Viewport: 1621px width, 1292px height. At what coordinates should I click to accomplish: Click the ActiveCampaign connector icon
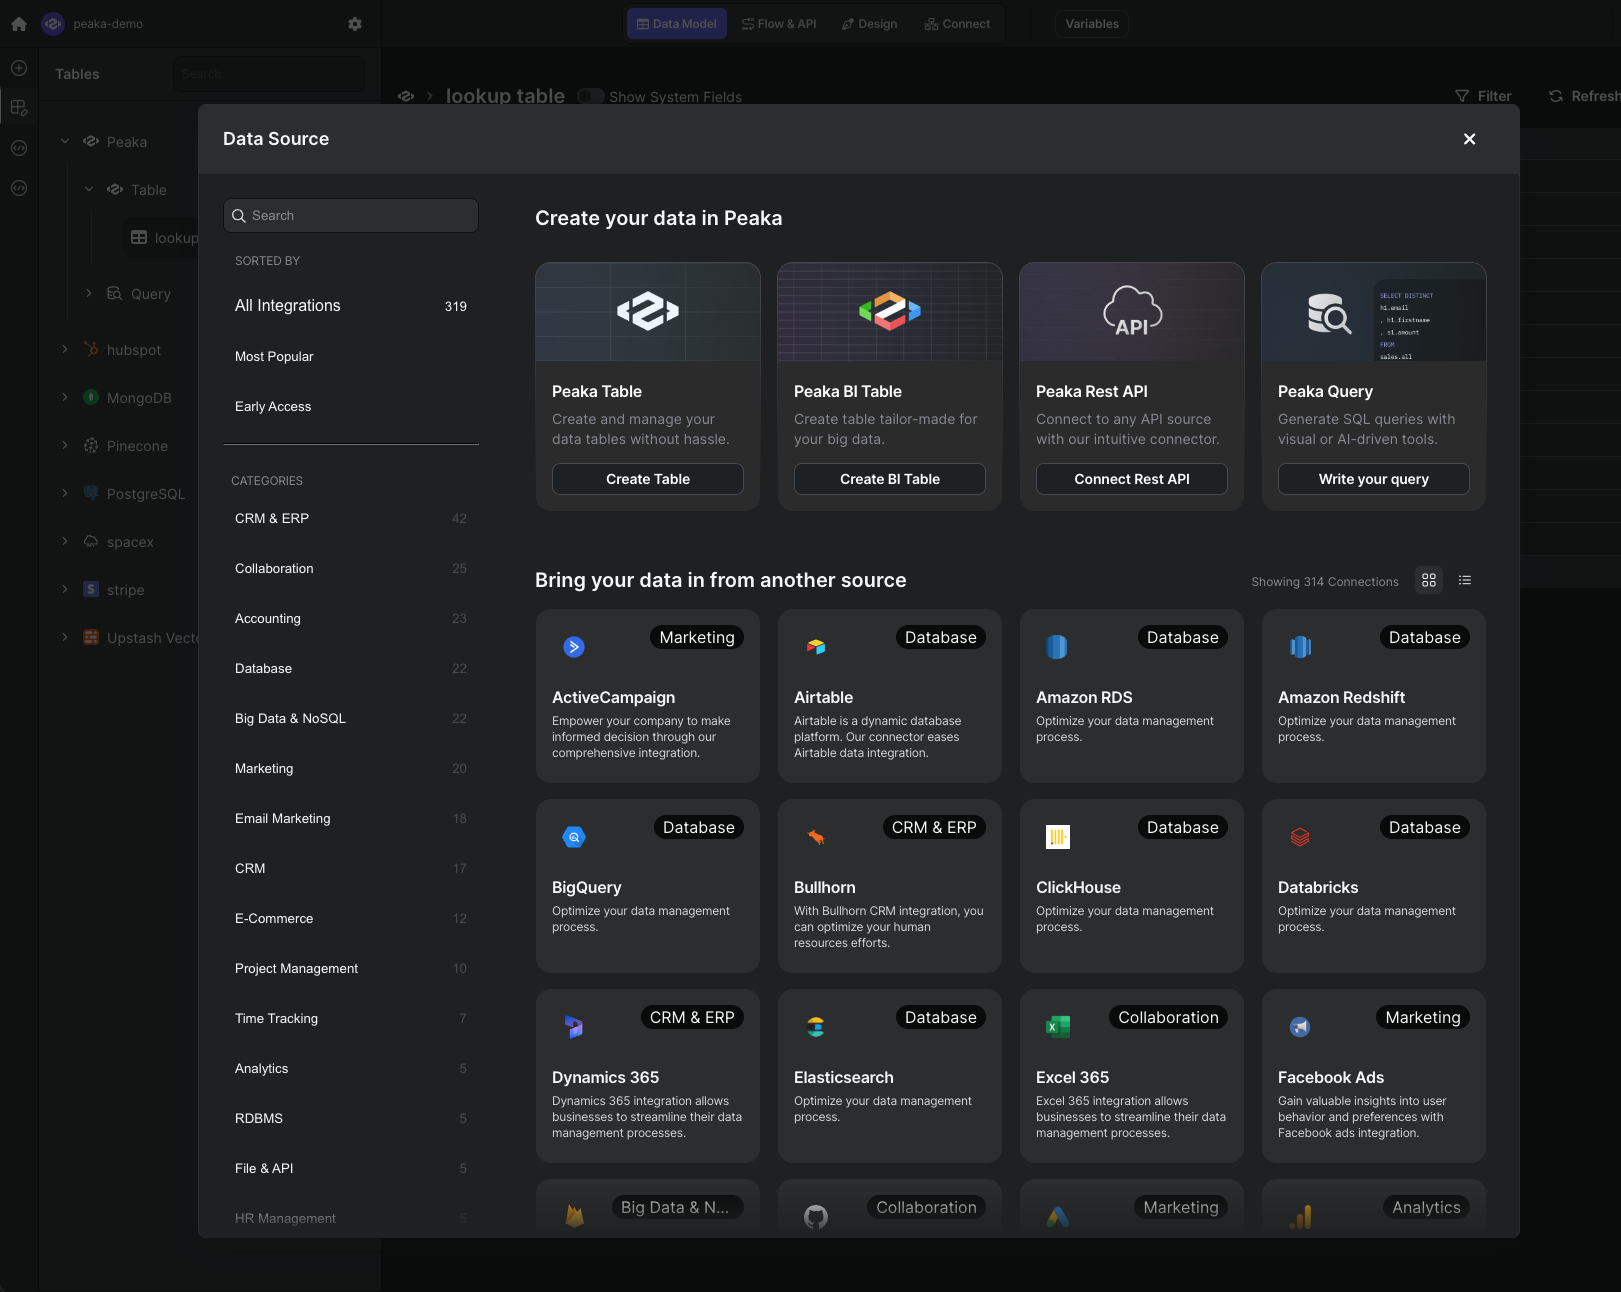[x=574, y=647]
